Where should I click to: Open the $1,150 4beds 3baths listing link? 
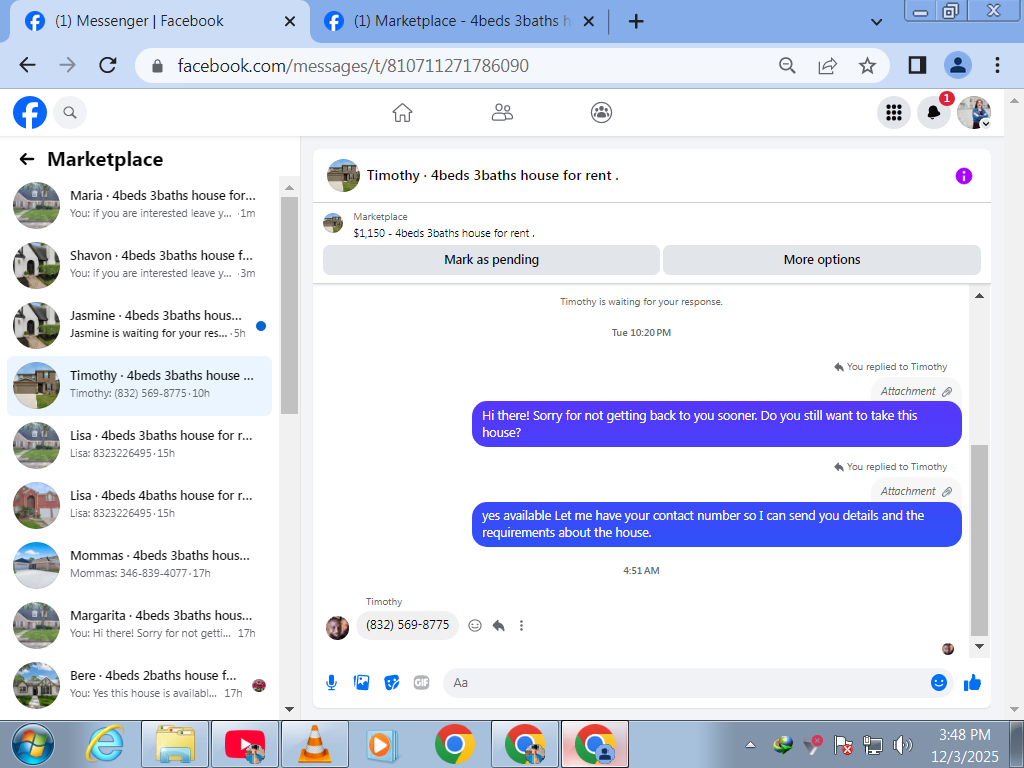tap(444, 233)
